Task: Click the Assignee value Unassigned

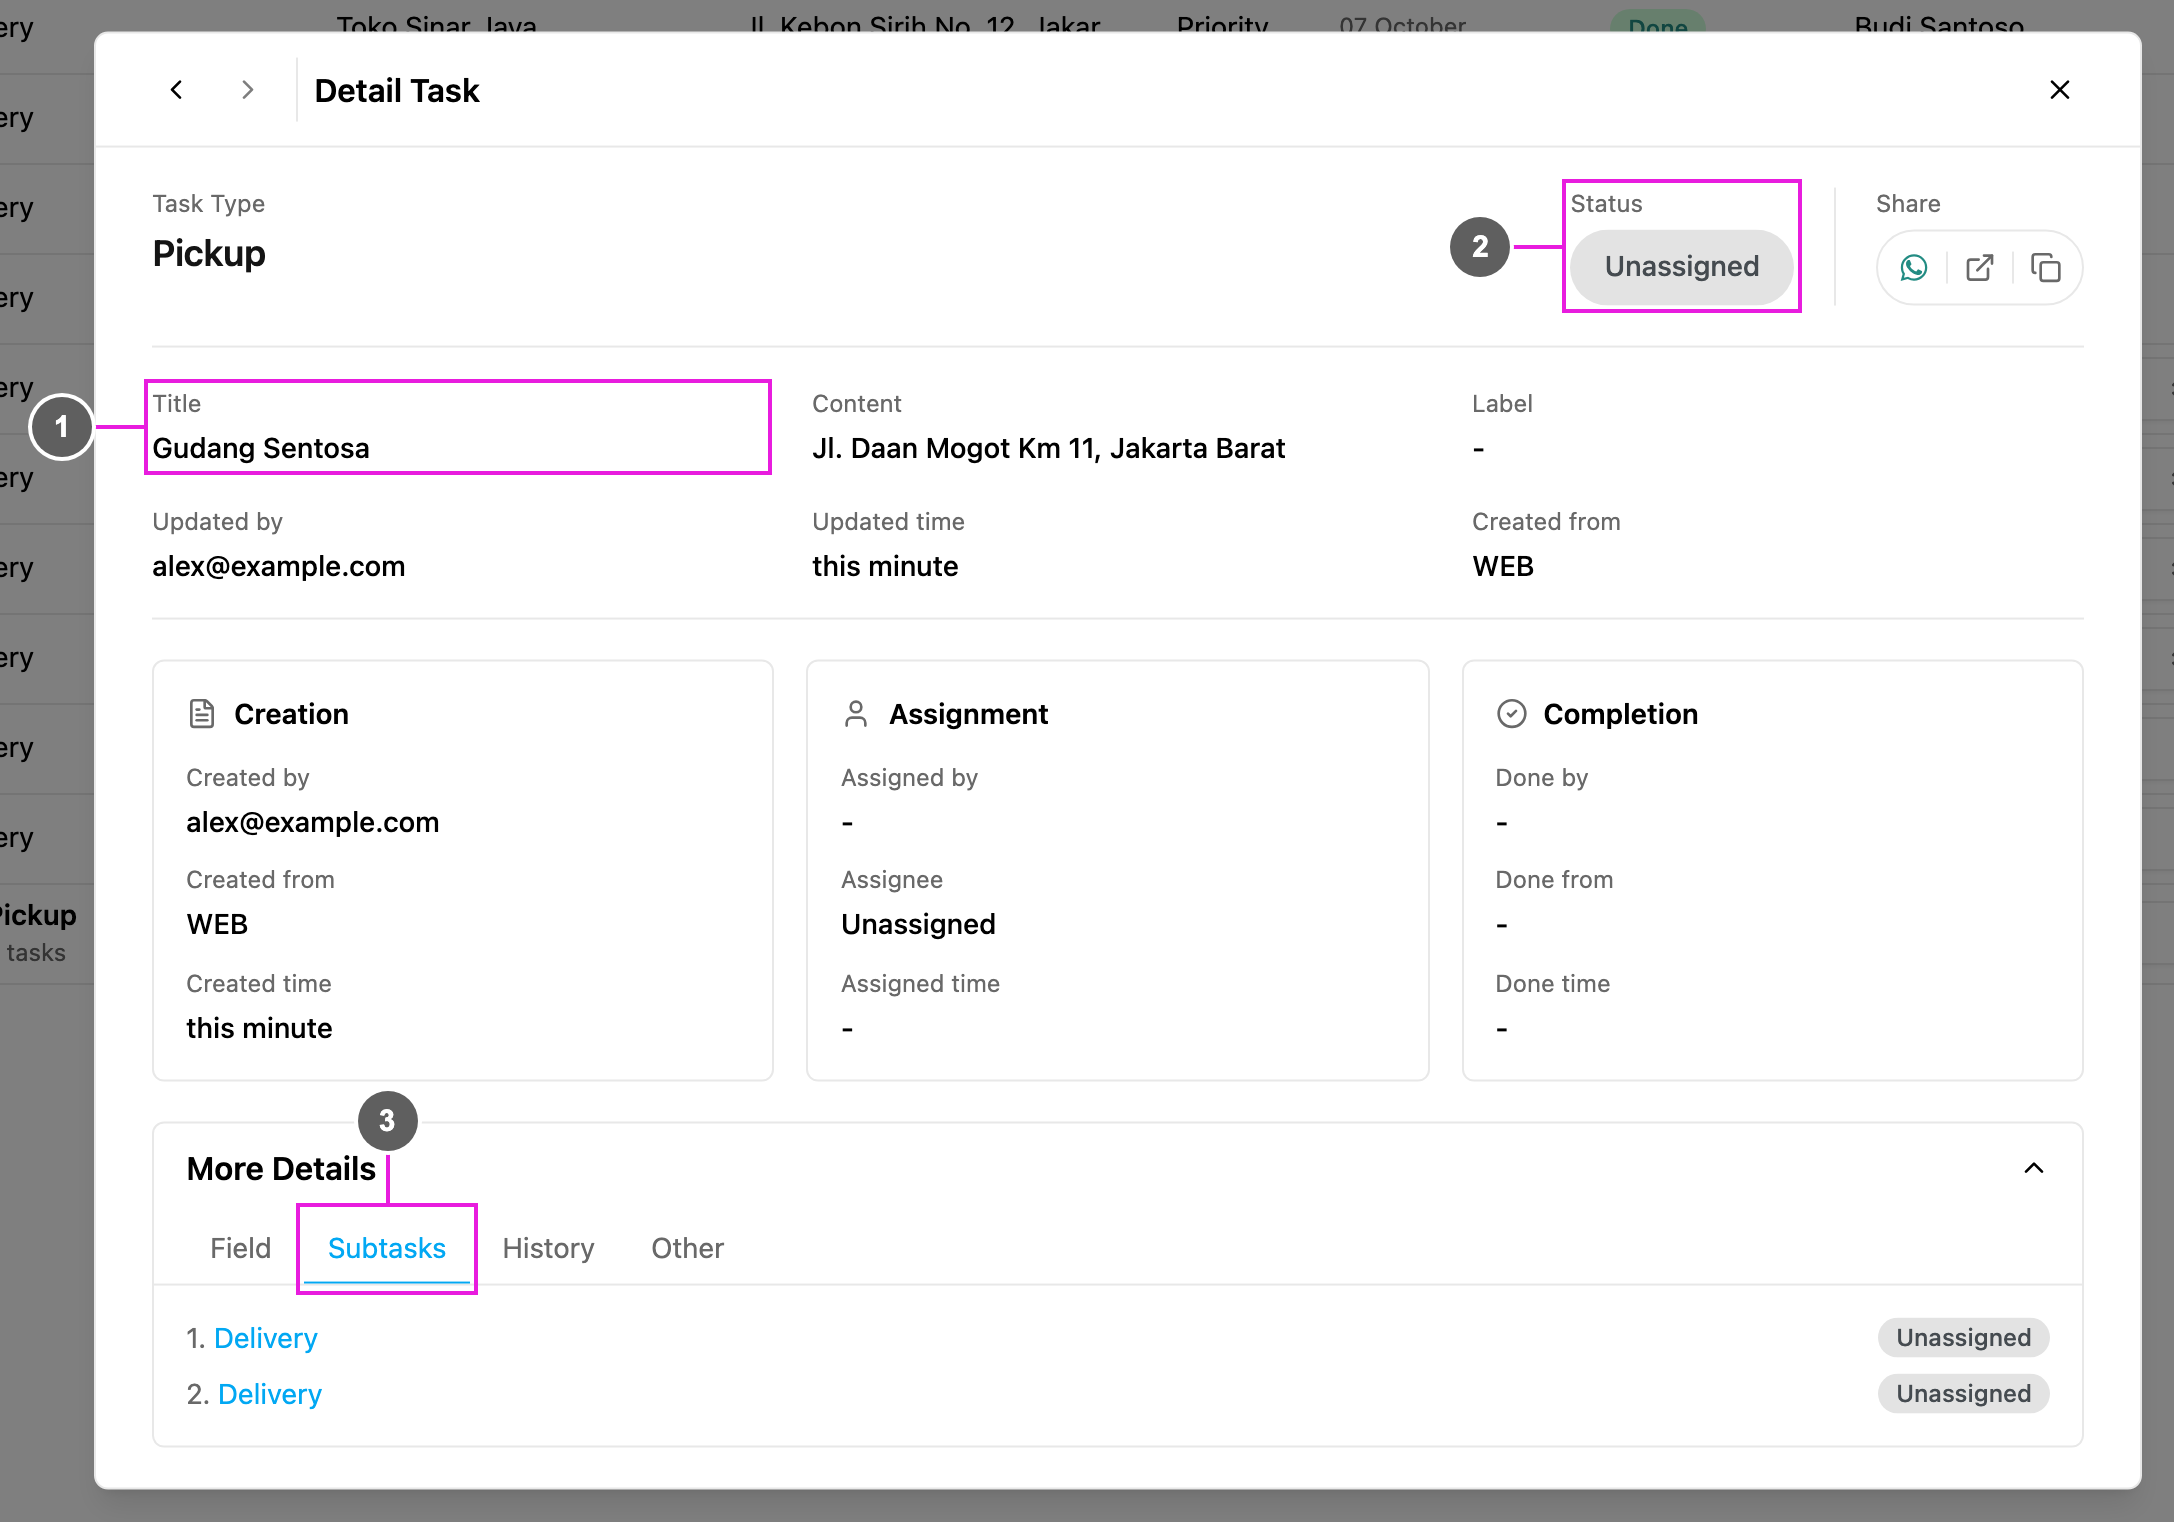Action: pyautogui.click(x=918, y=924)
